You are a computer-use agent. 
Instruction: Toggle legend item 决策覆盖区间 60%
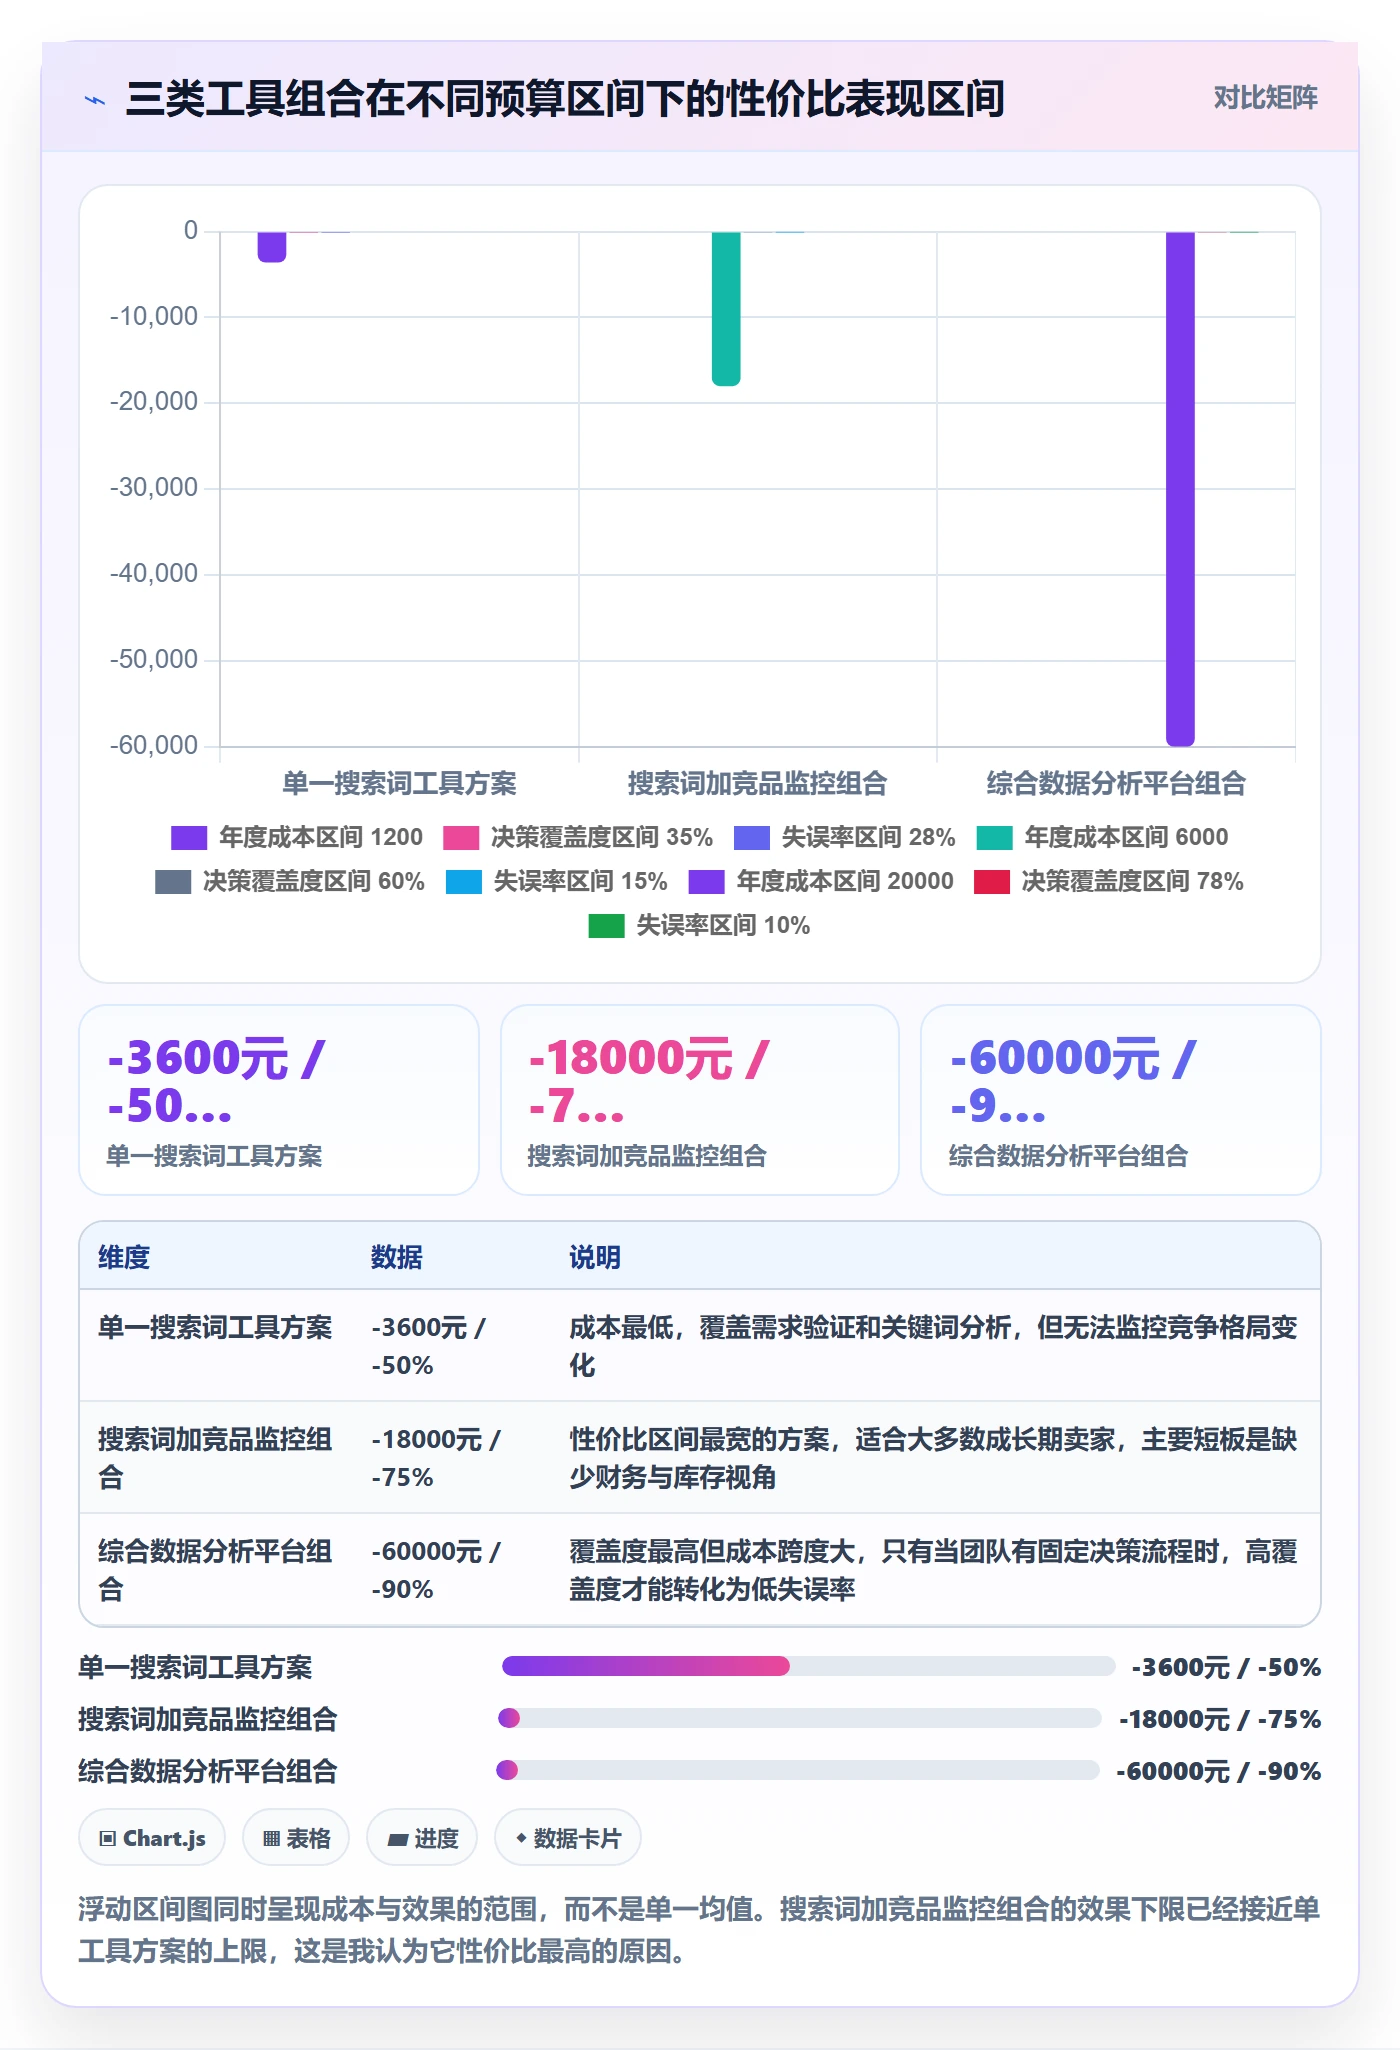(x=290, y=882)
